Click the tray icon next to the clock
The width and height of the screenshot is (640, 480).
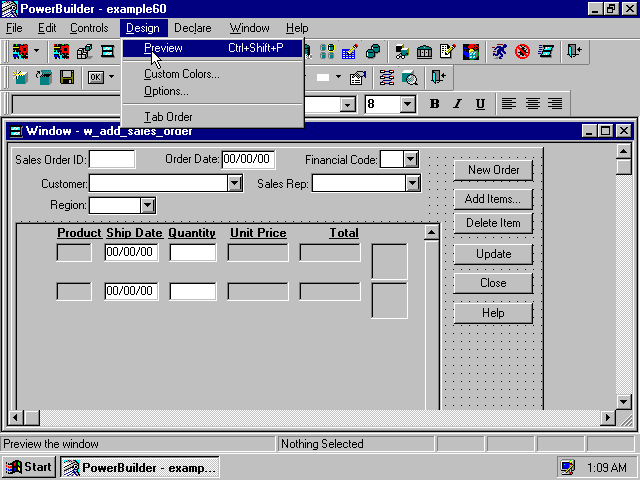click(568, 467)
